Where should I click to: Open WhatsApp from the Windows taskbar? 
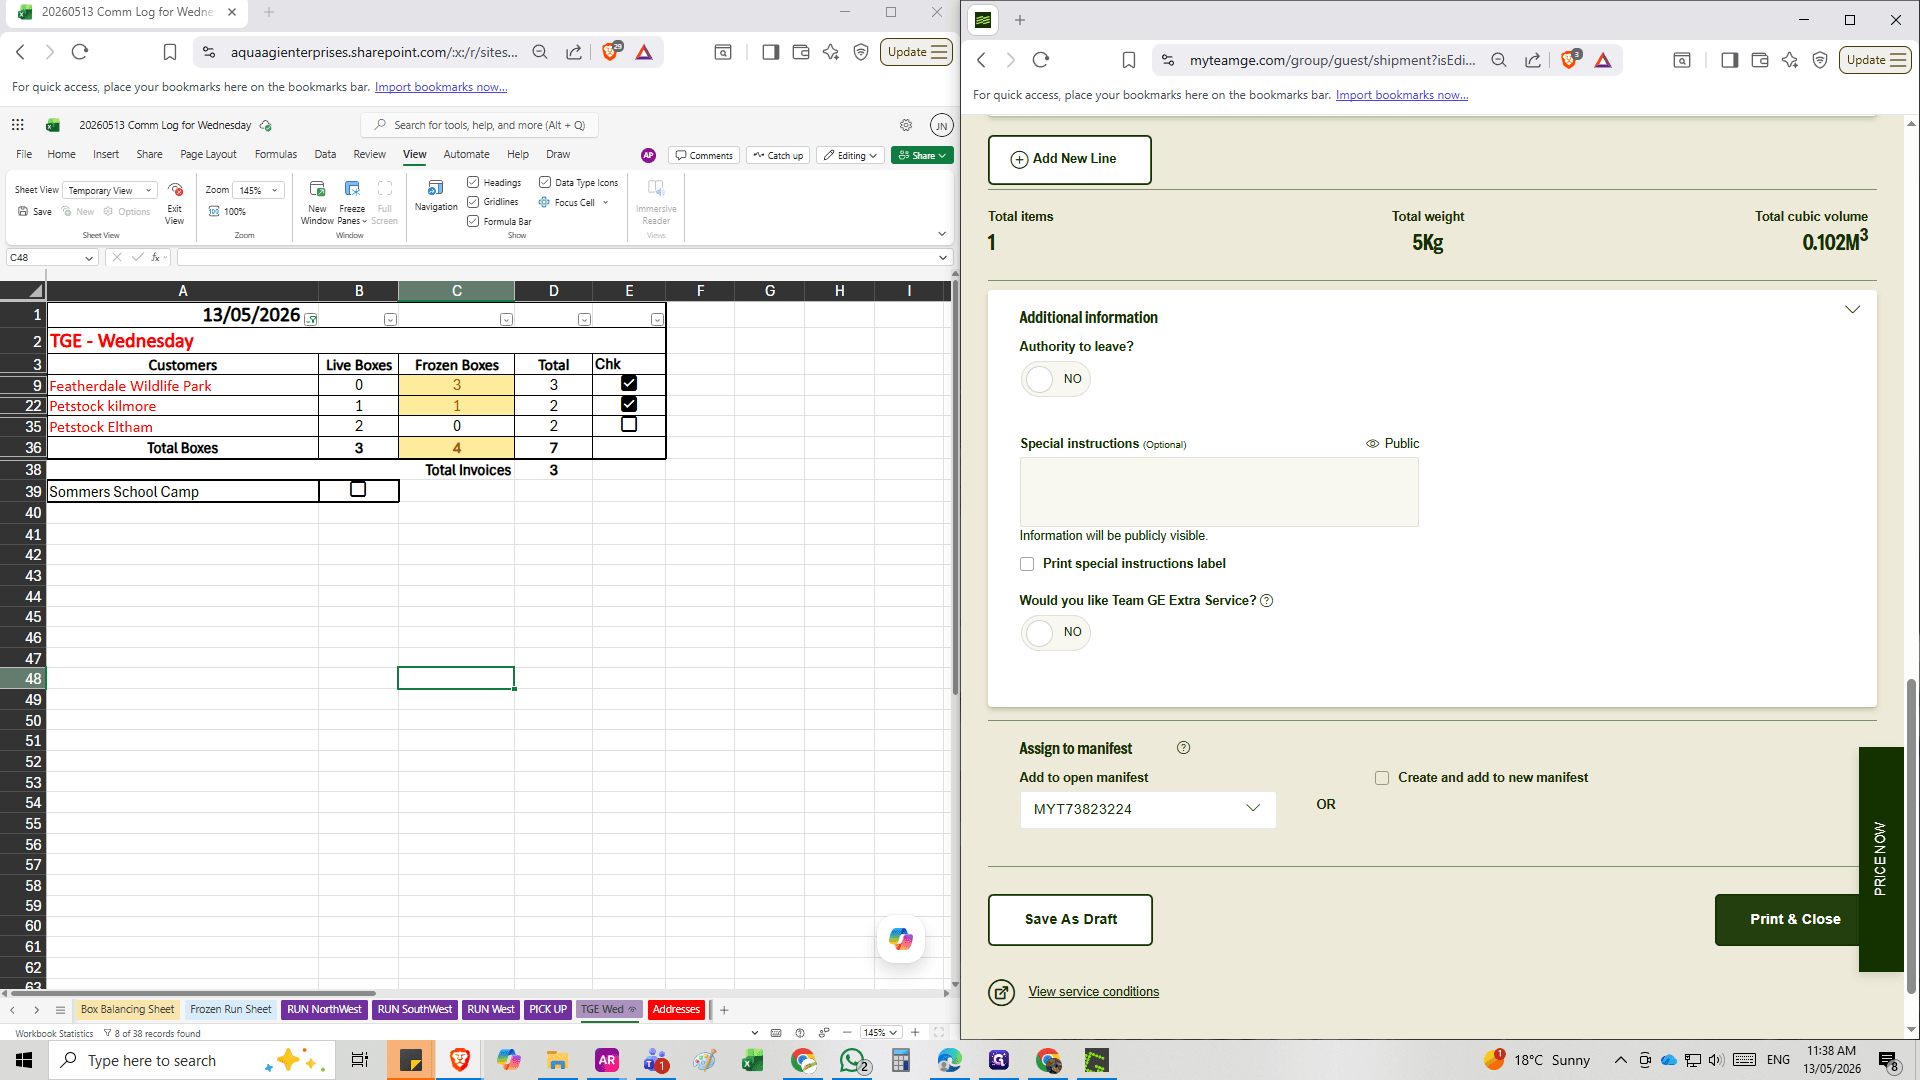click(x=853, y=1060)
